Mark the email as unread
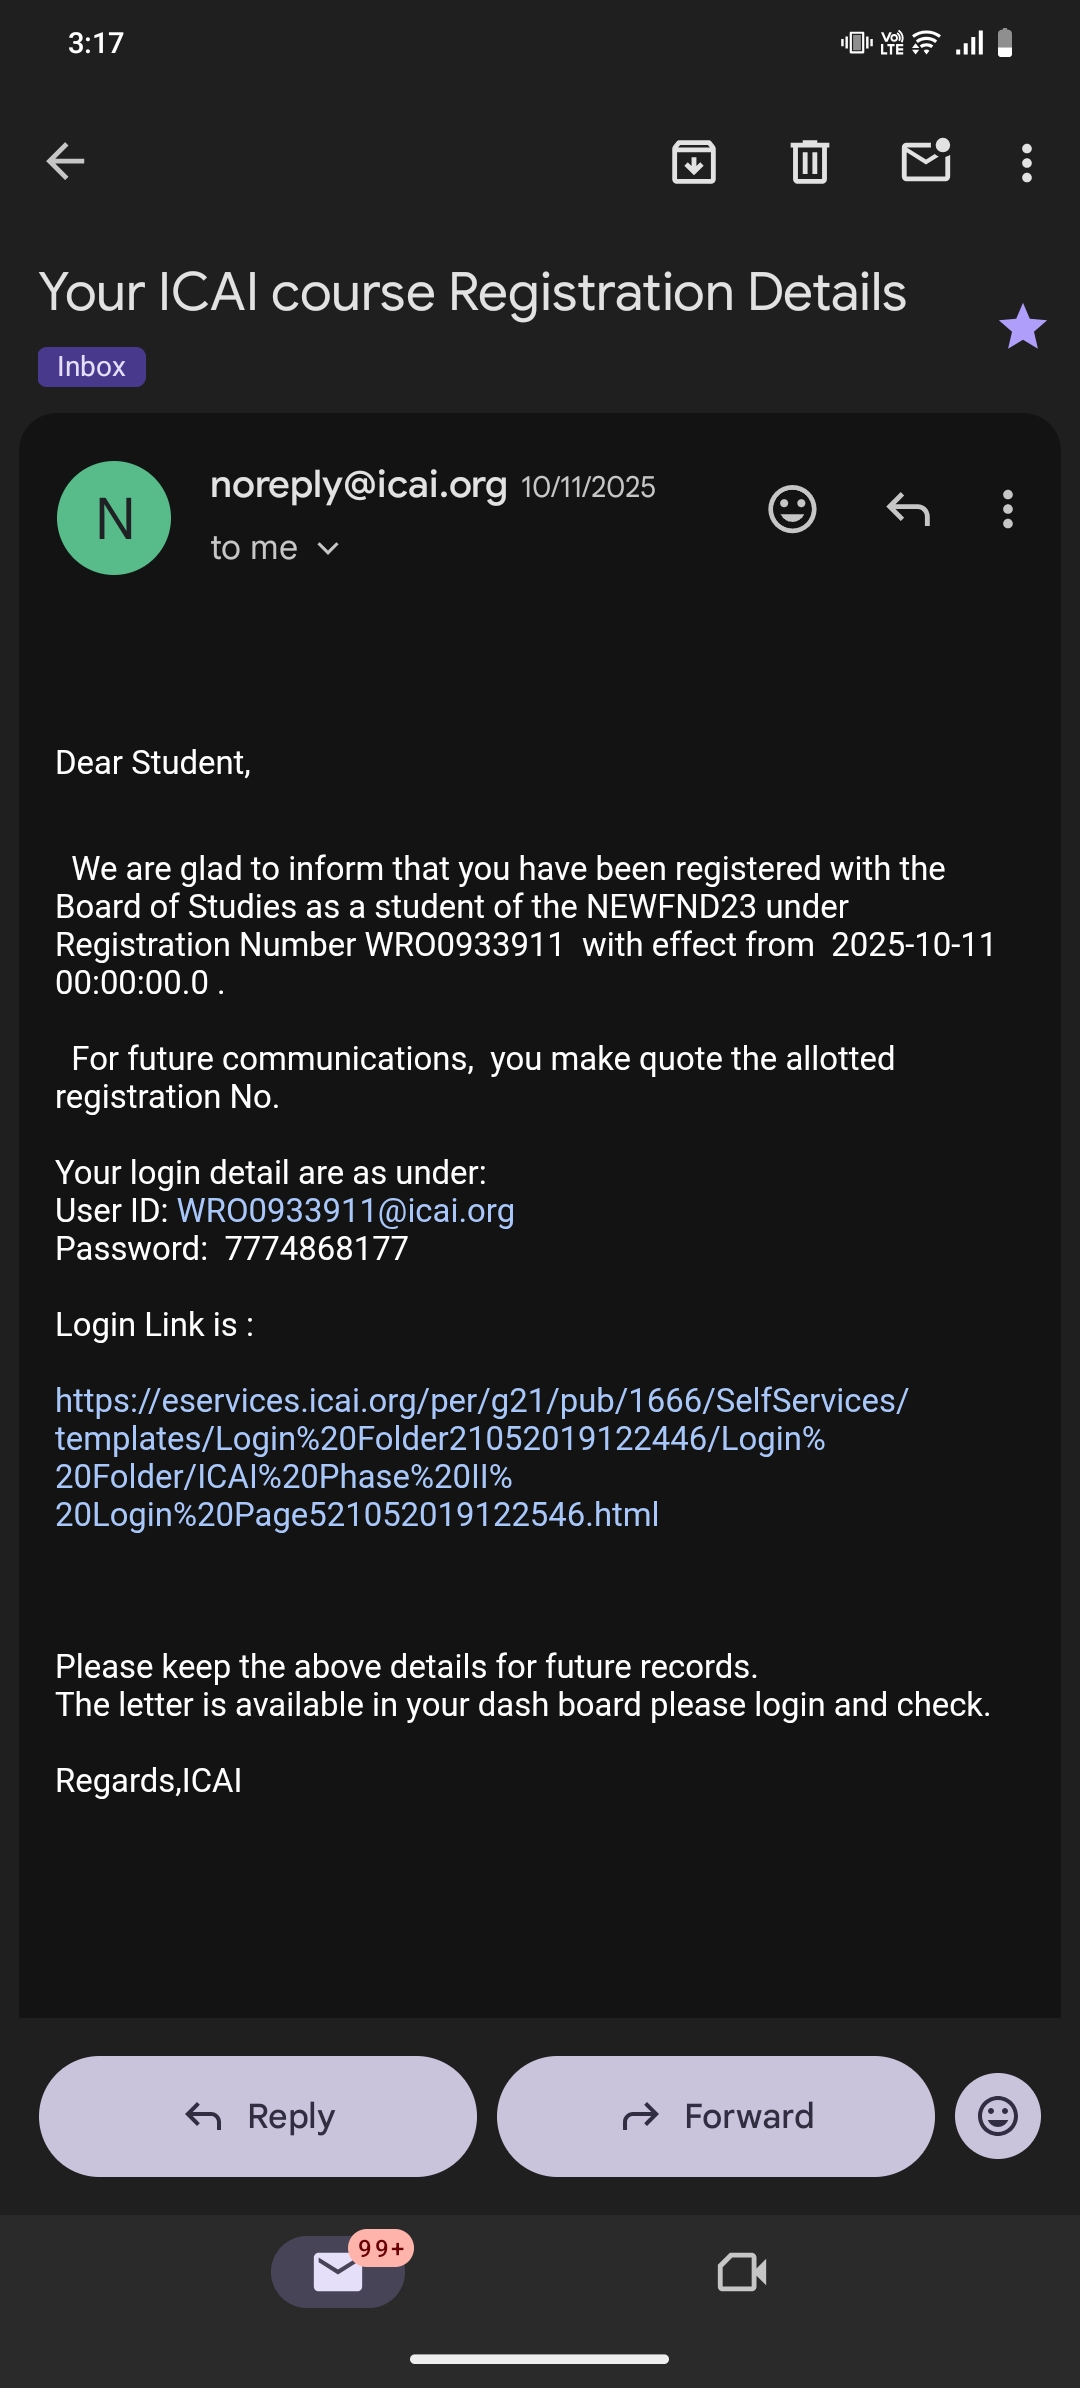The width and height of the screenshot is (1080, 2388). click(926, 162)
